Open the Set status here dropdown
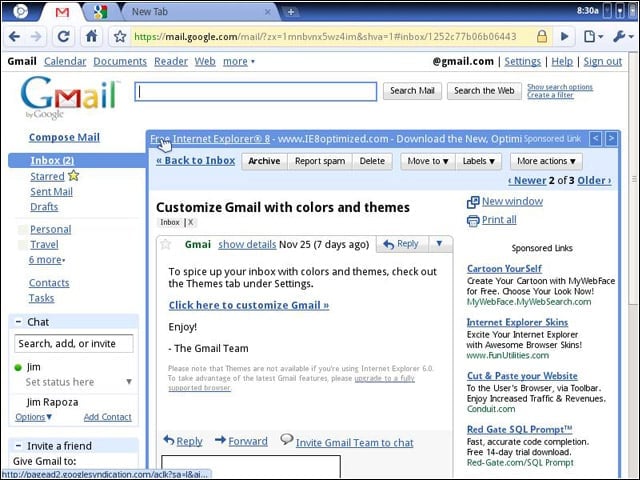Image resolution: width=640 pixels, height=480 pixels. (129, 382)
